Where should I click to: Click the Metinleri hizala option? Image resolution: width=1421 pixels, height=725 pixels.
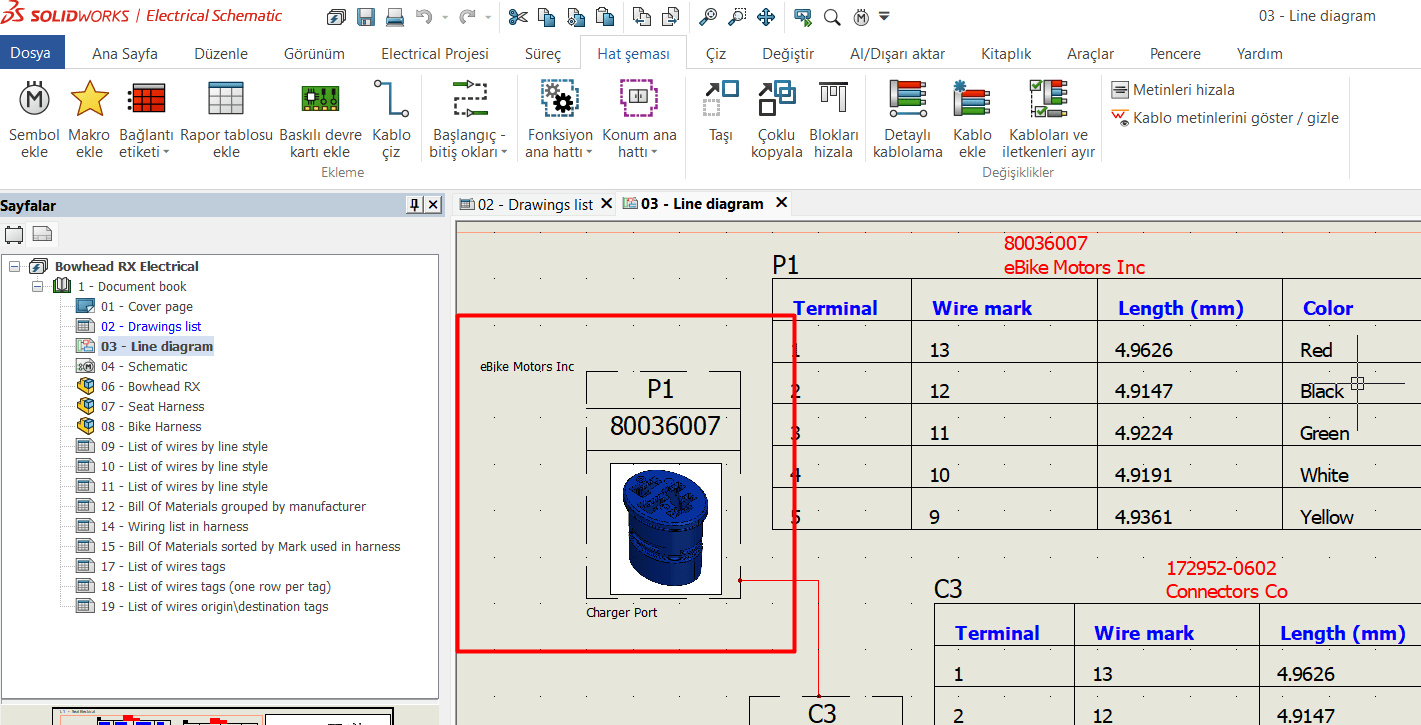(1173, 90)
